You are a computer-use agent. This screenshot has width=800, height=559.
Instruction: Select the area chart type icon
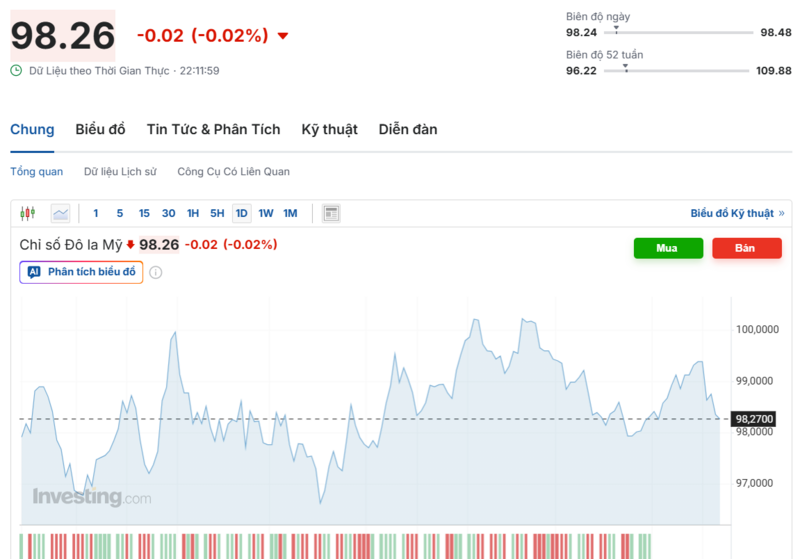click(61, 213)
